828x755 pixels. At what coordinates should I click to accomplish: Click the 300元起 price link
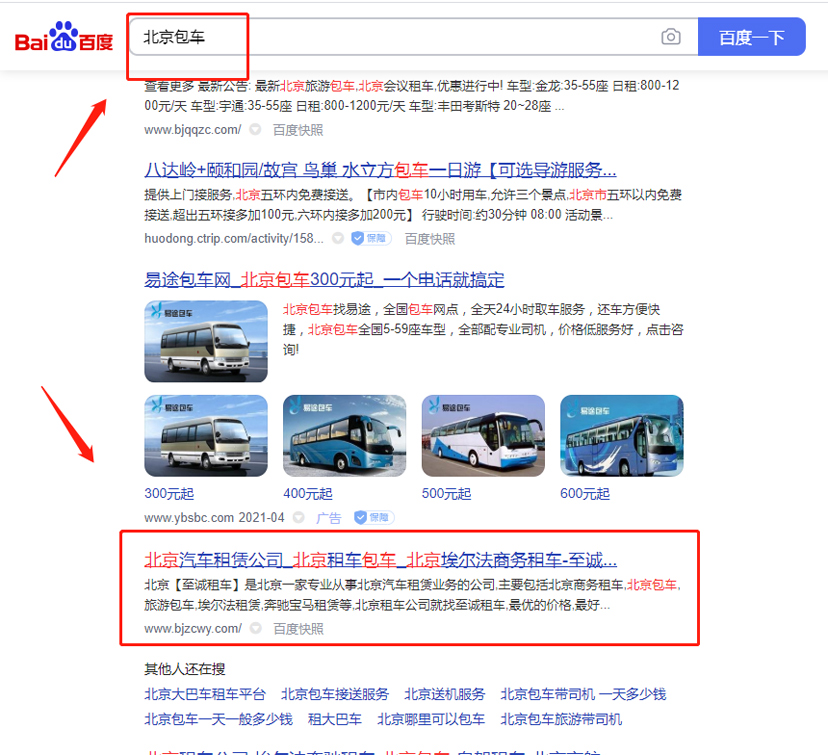pos(169,494)
